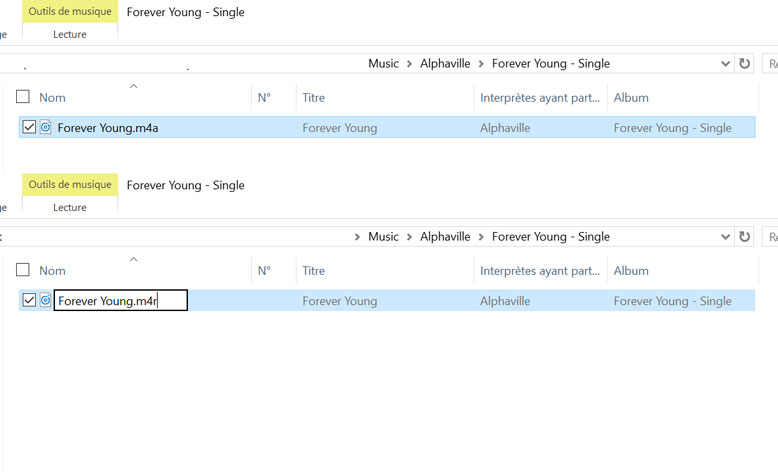Expand chevron before Music in lower address bar
This screenshot has height=472, width=778.
357,237
